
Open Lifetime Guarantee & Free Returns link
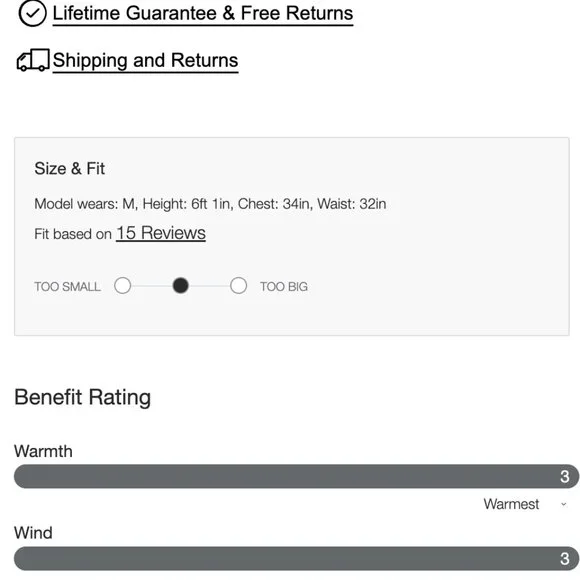203,14
